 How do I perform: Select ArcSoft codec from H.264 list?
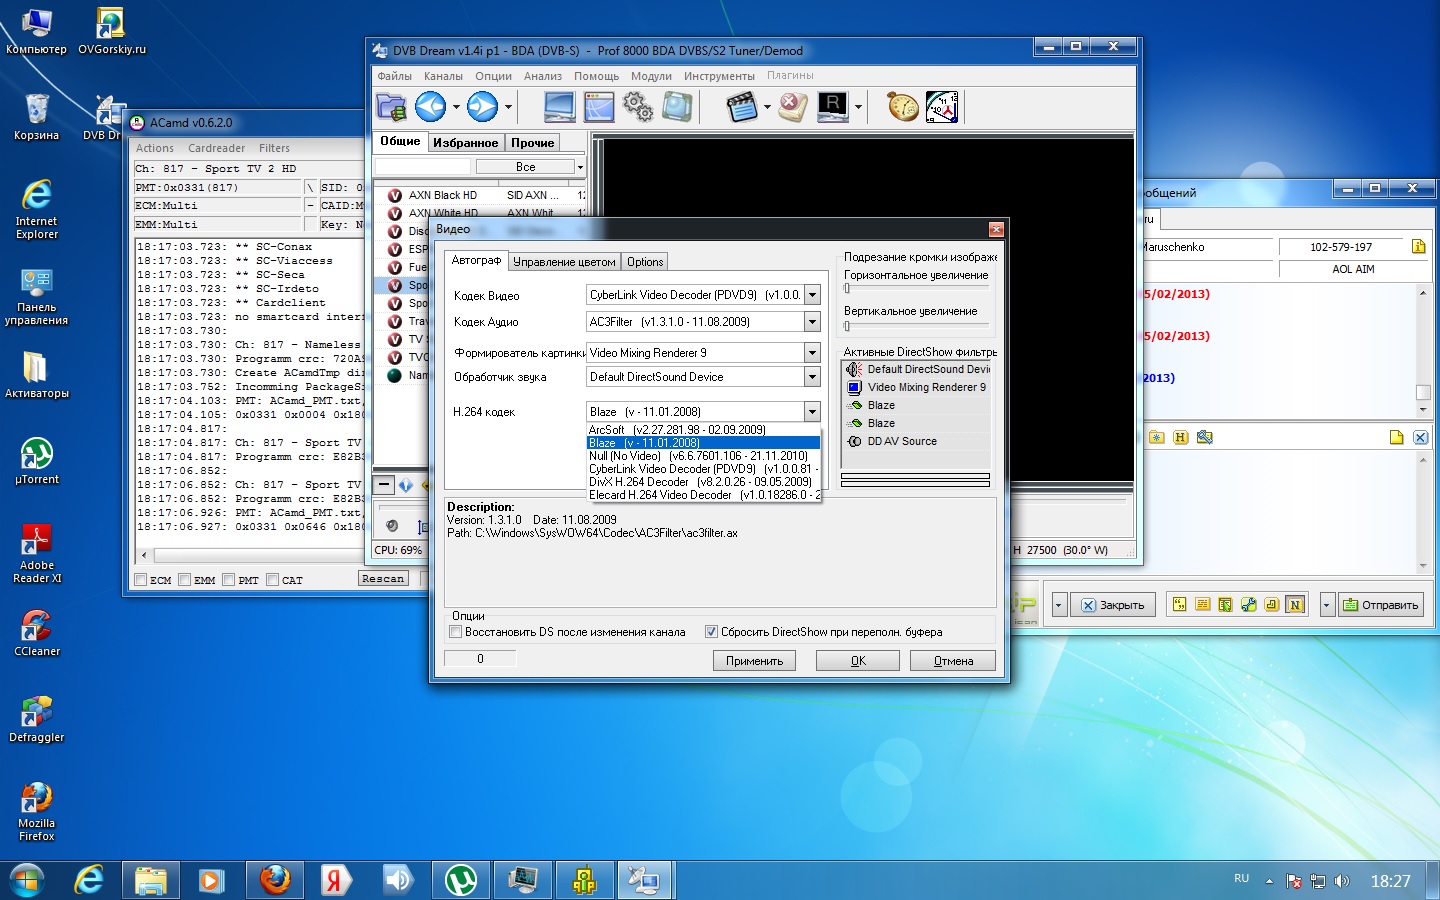tap(703, 430)
